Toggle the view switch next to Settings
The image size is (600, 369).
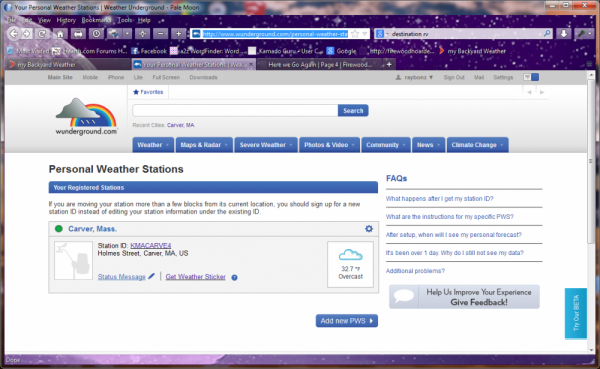531,77
